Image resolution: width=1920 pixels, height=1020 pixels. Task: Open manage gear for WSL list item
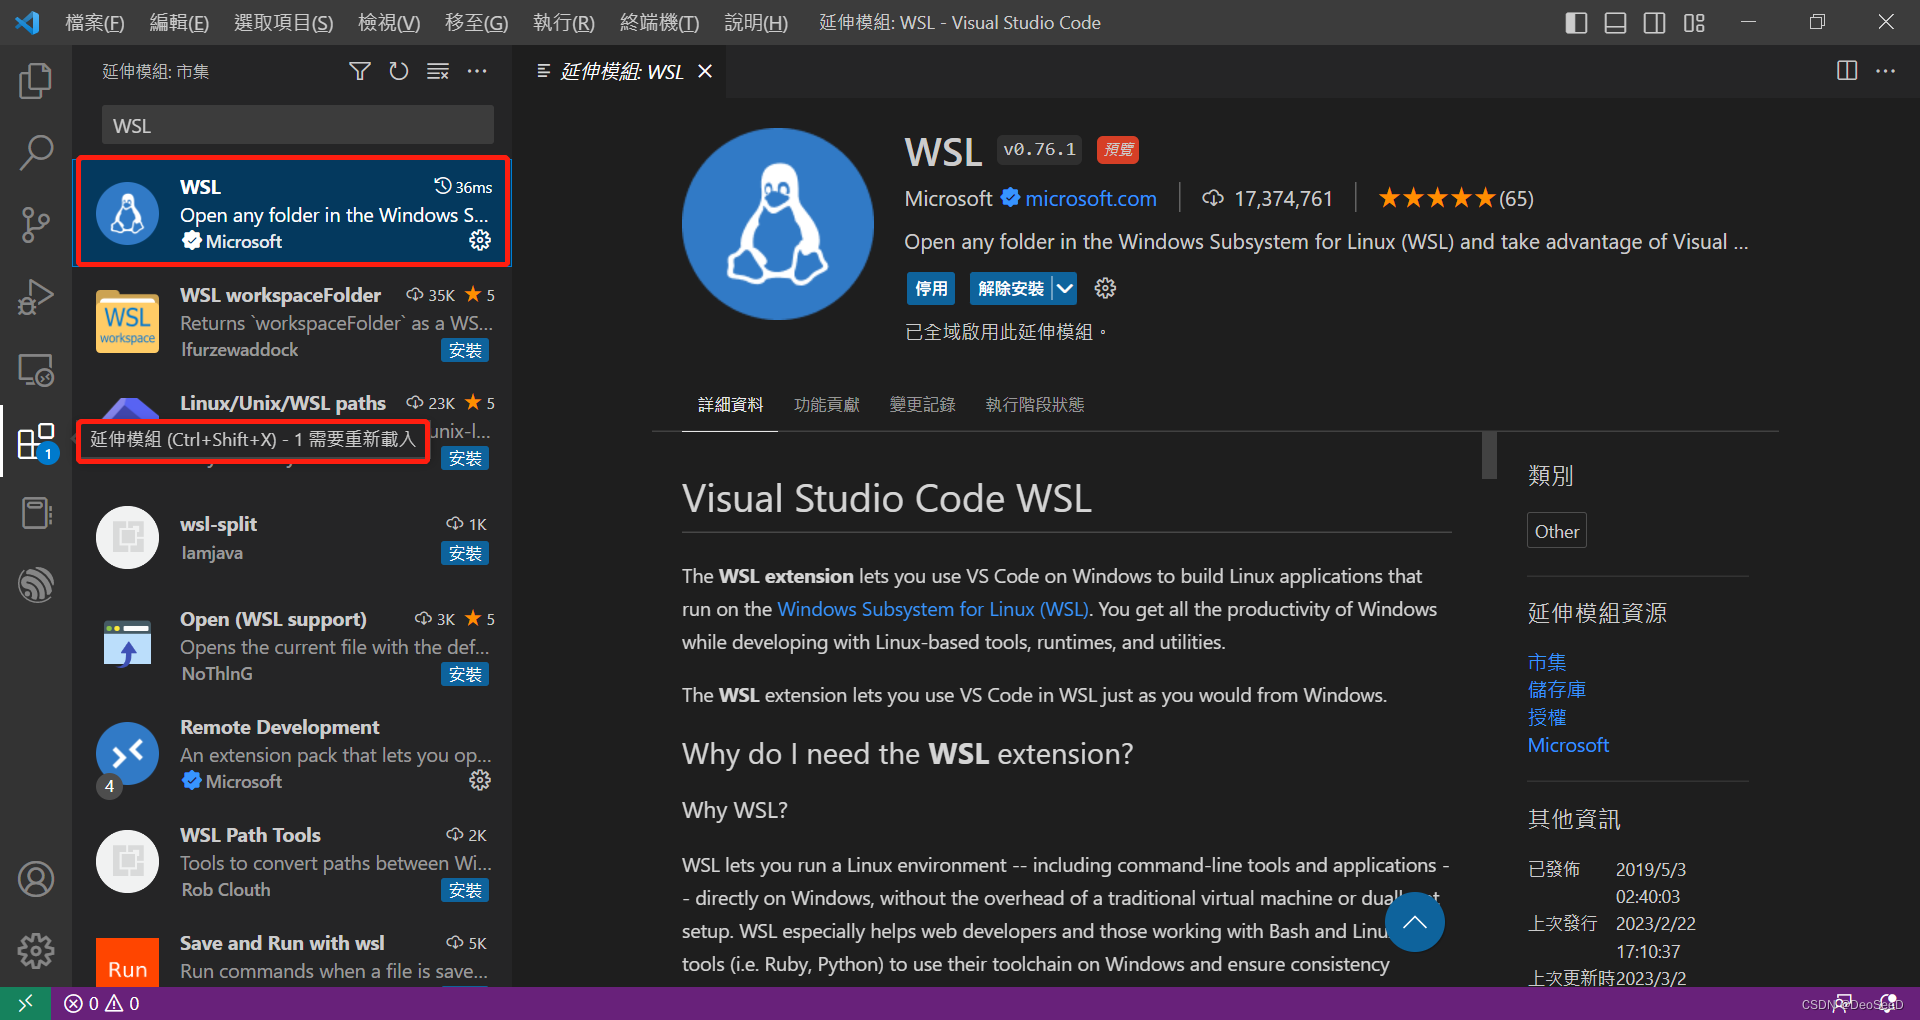click(x=480, y=240)
